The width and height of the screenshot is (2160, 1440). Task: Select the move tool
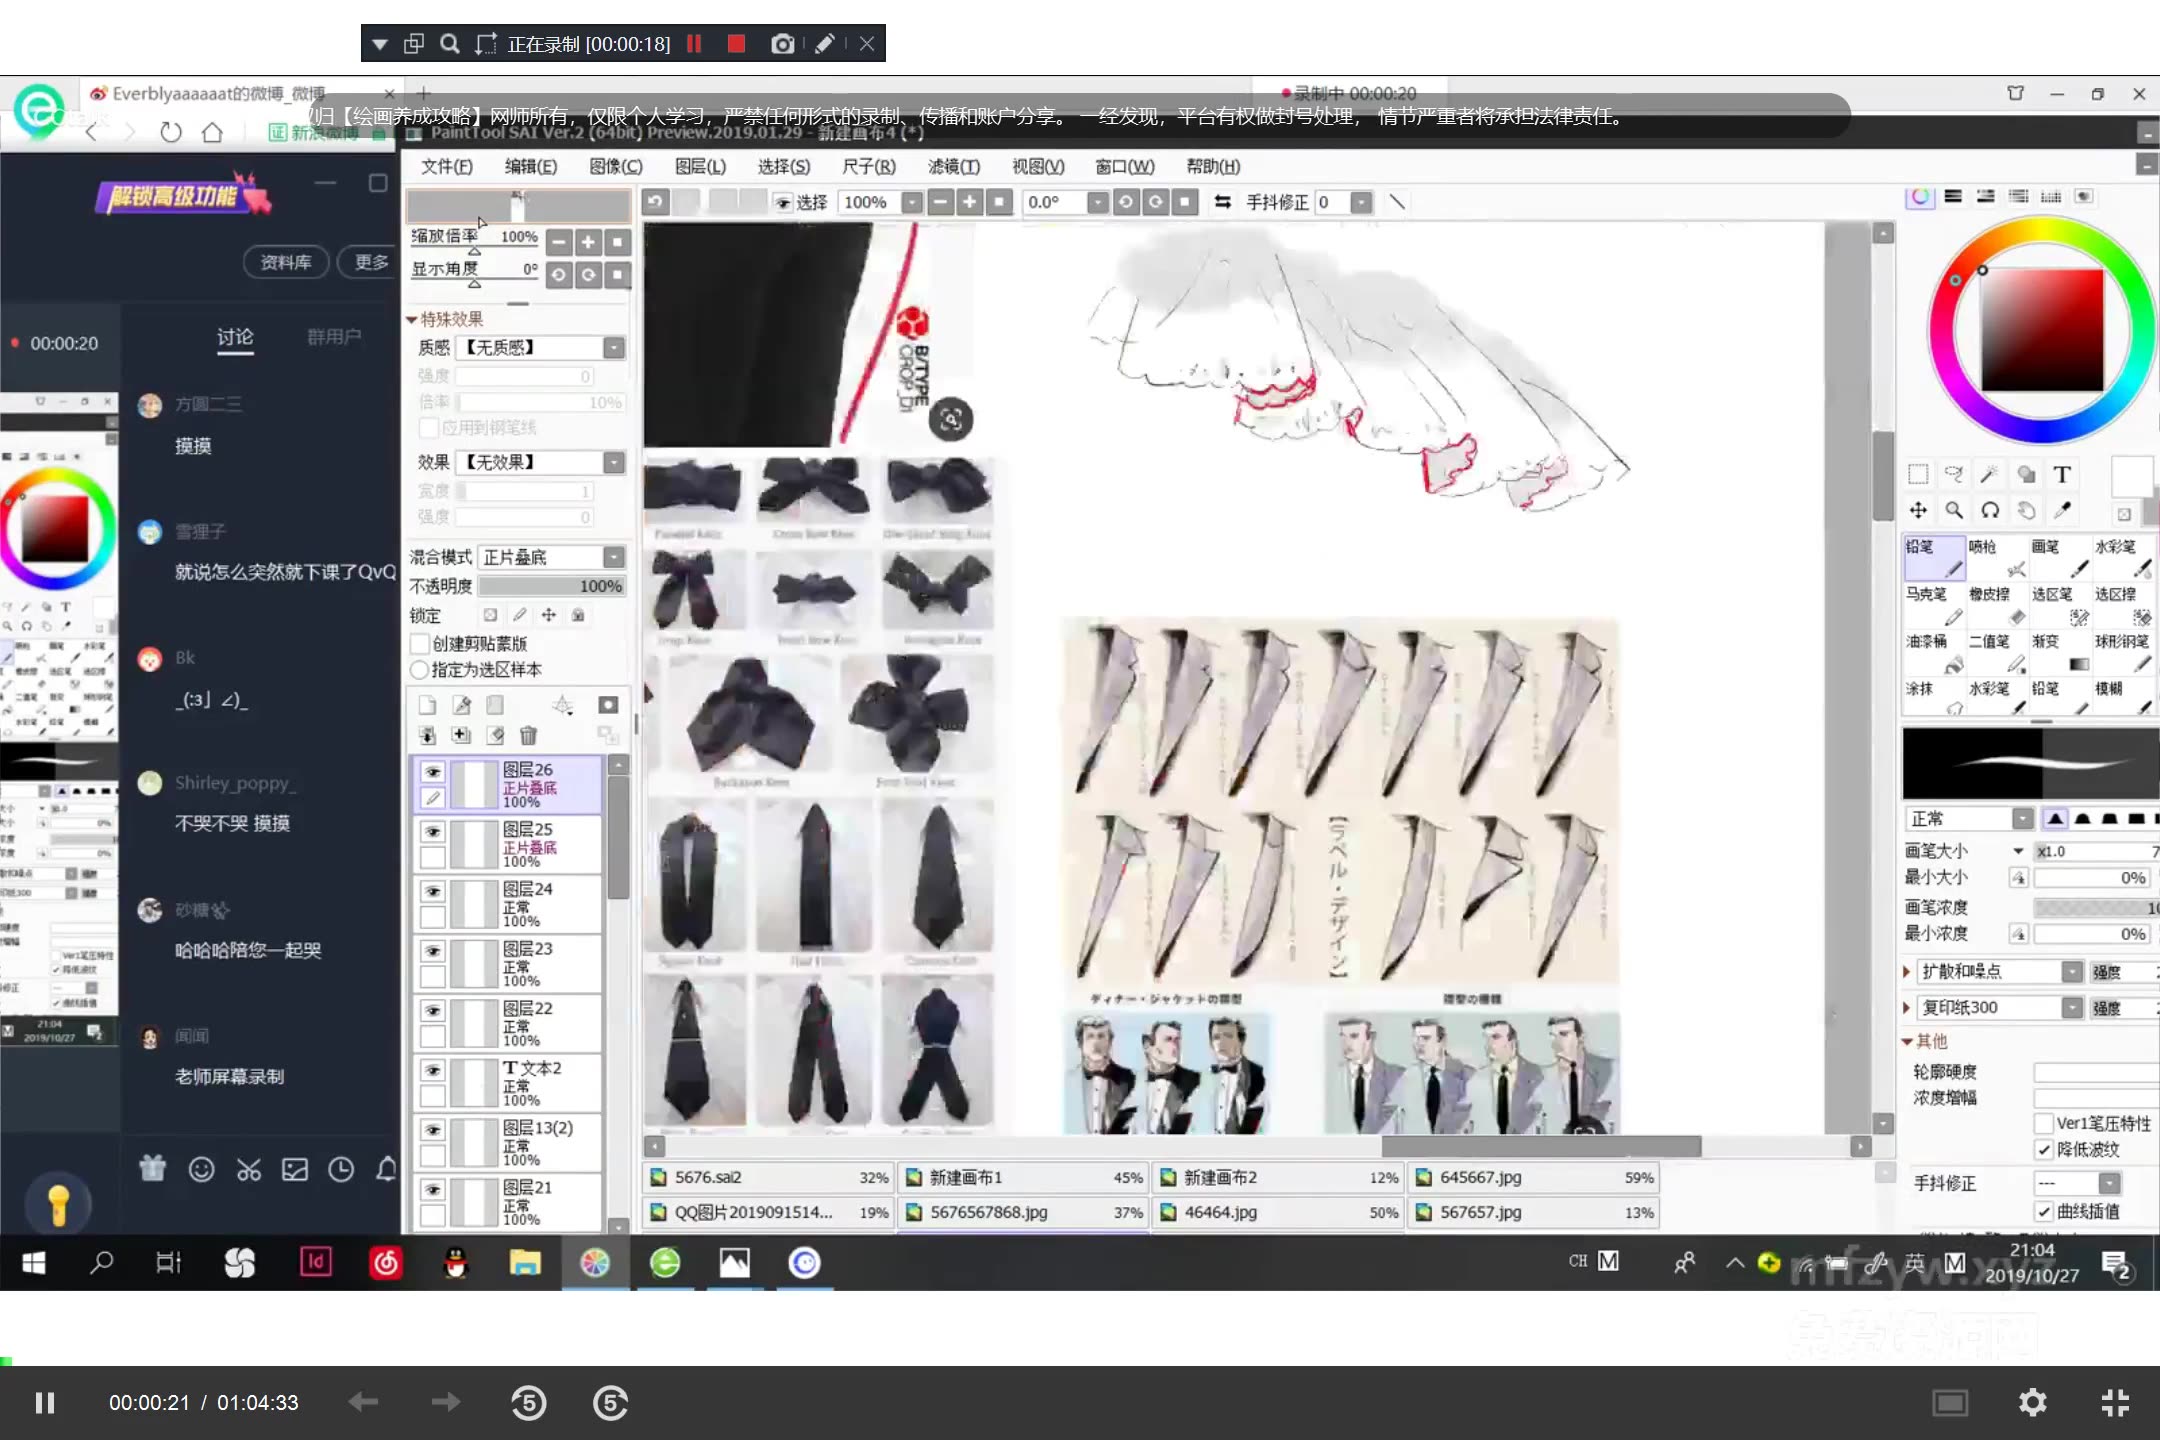click(x=1918, y=511)
